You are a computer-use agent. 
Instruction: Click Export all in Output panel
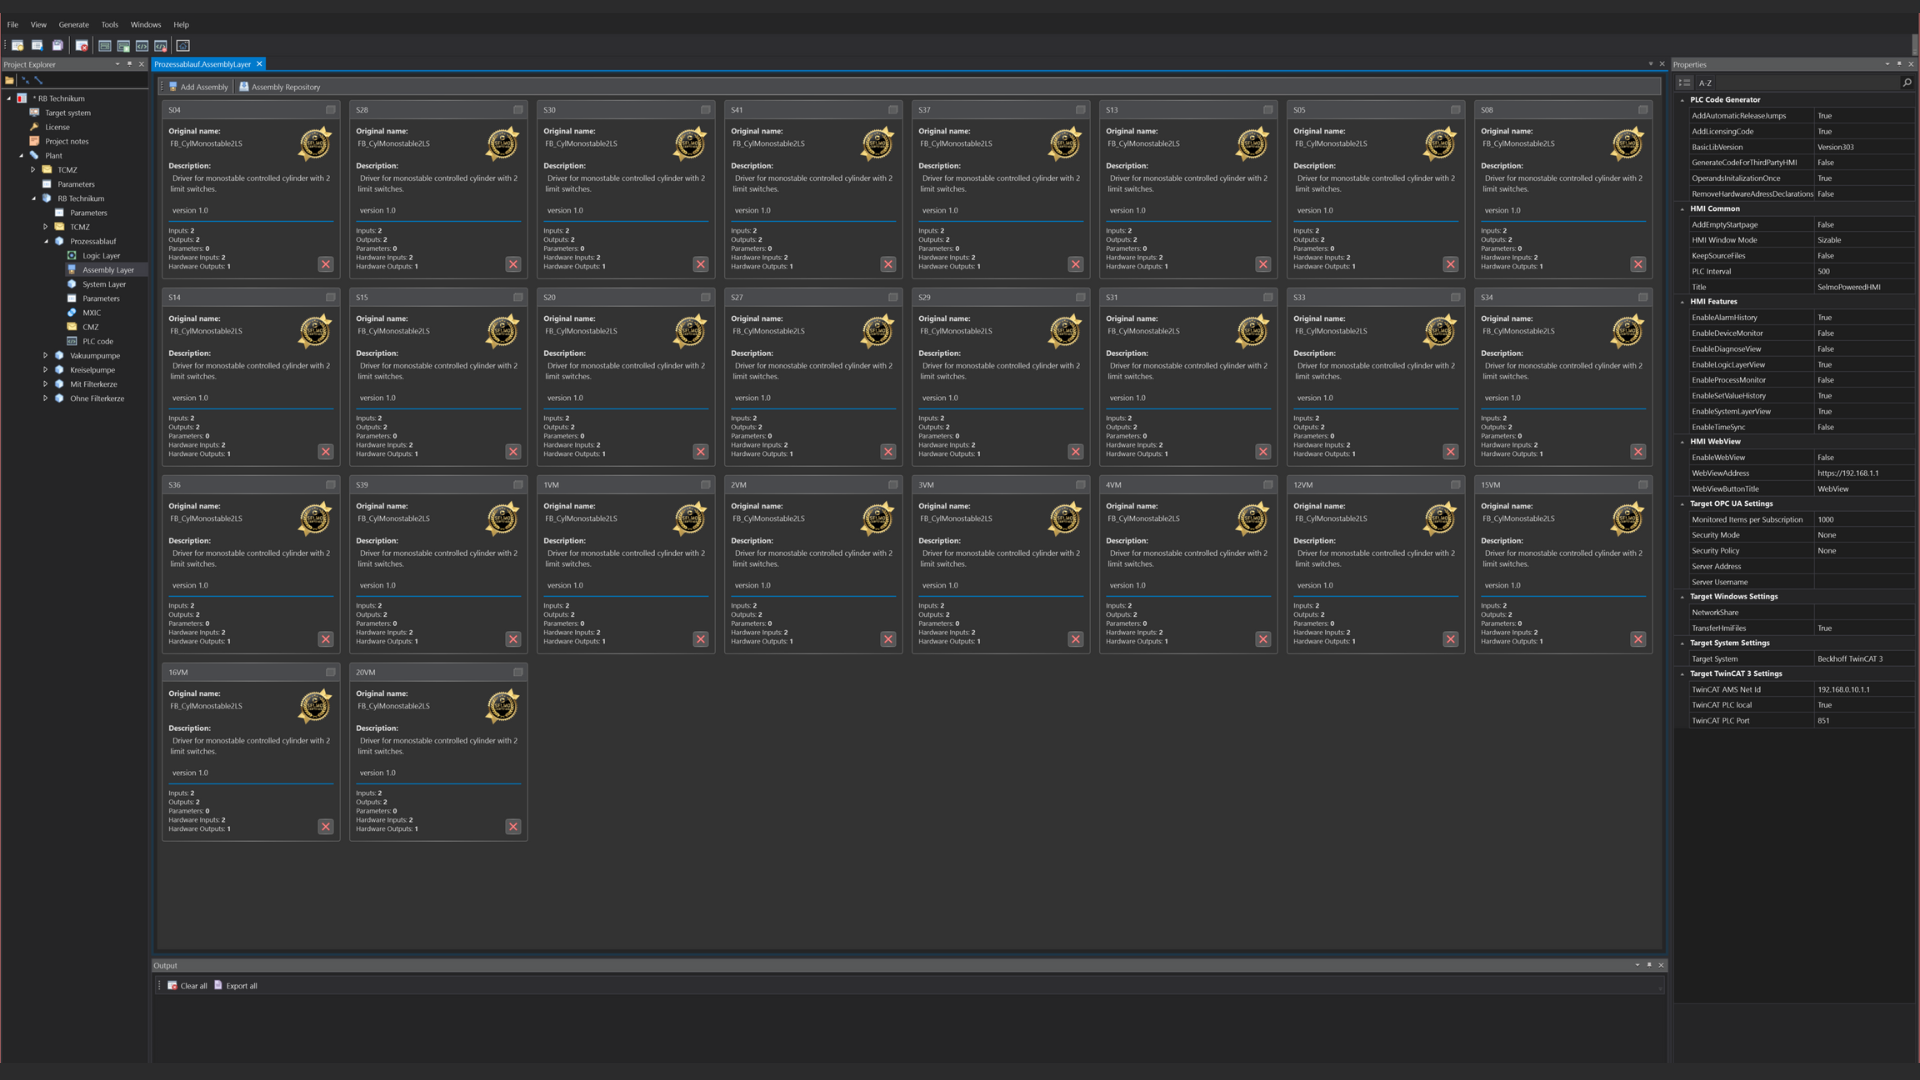[x=236, y=986]
